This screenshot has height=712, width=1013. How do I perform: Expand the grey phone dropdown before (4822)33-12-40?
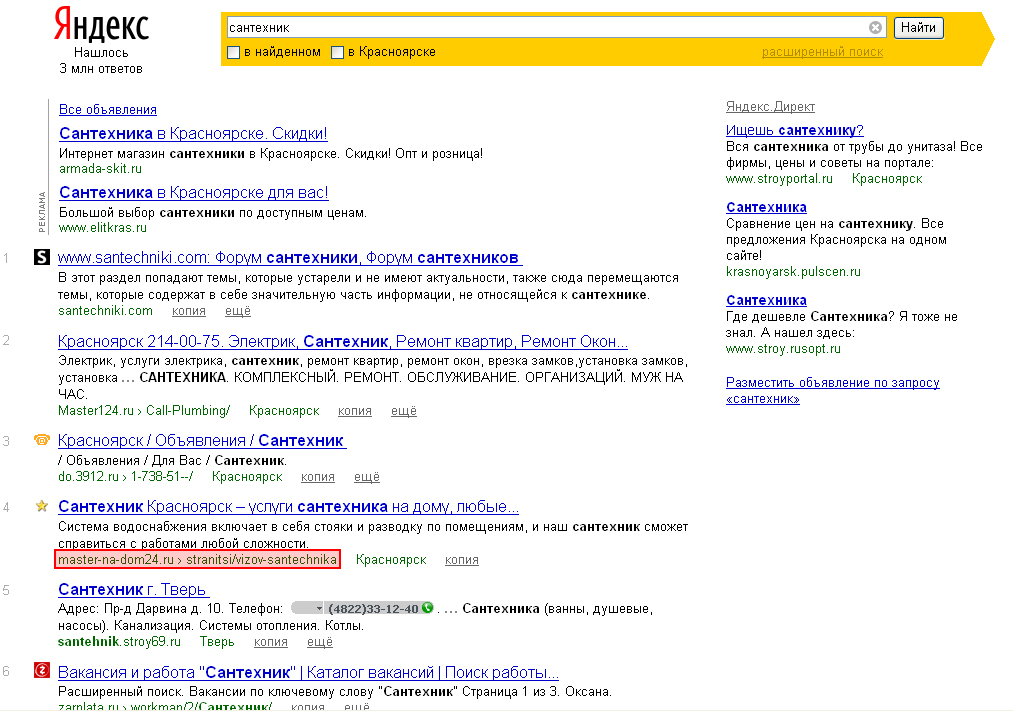click(x=319, y=608)
